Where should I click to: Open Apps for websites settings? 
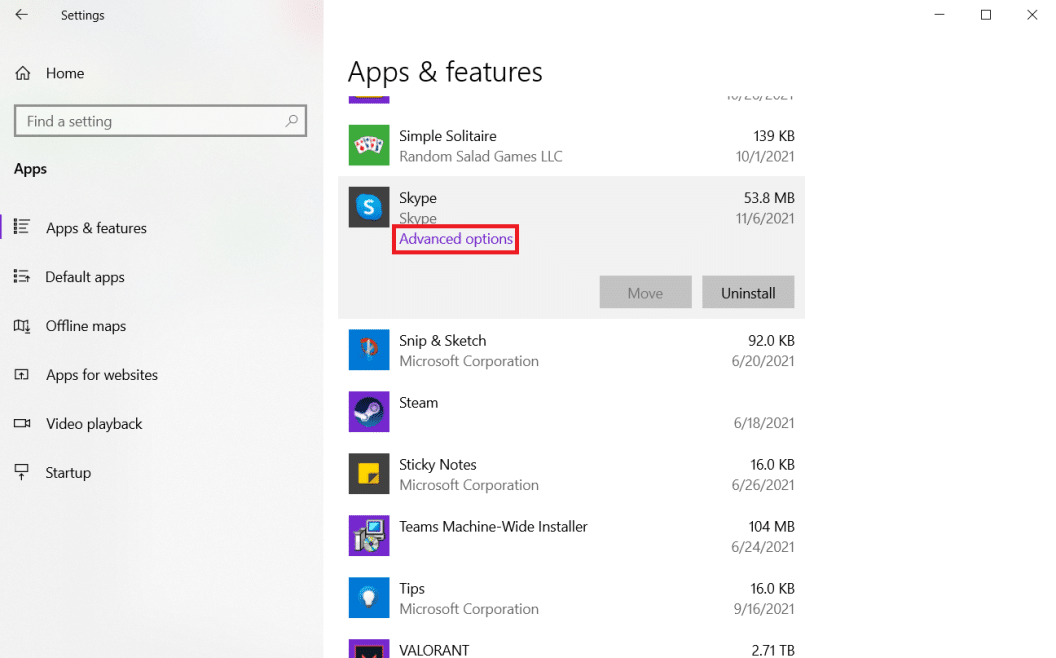coord(102,375)
